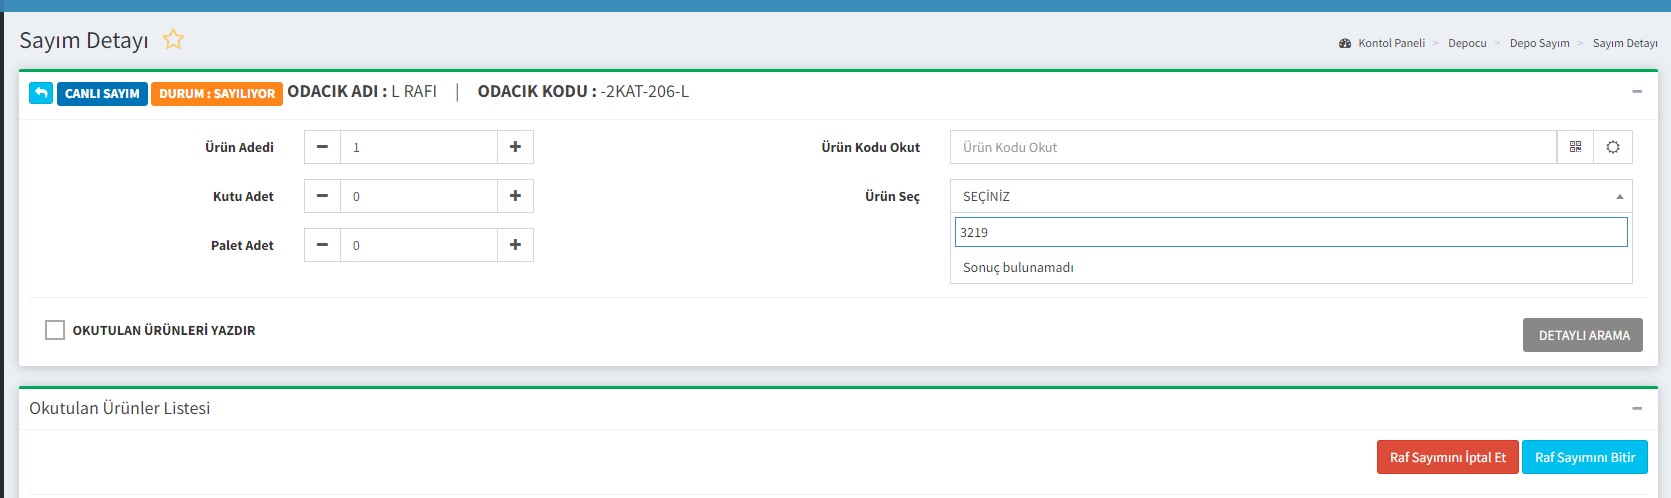Decrease Palet Adet with minus button
This screenshot has height=498, width=1671.
tap(322, 245)
